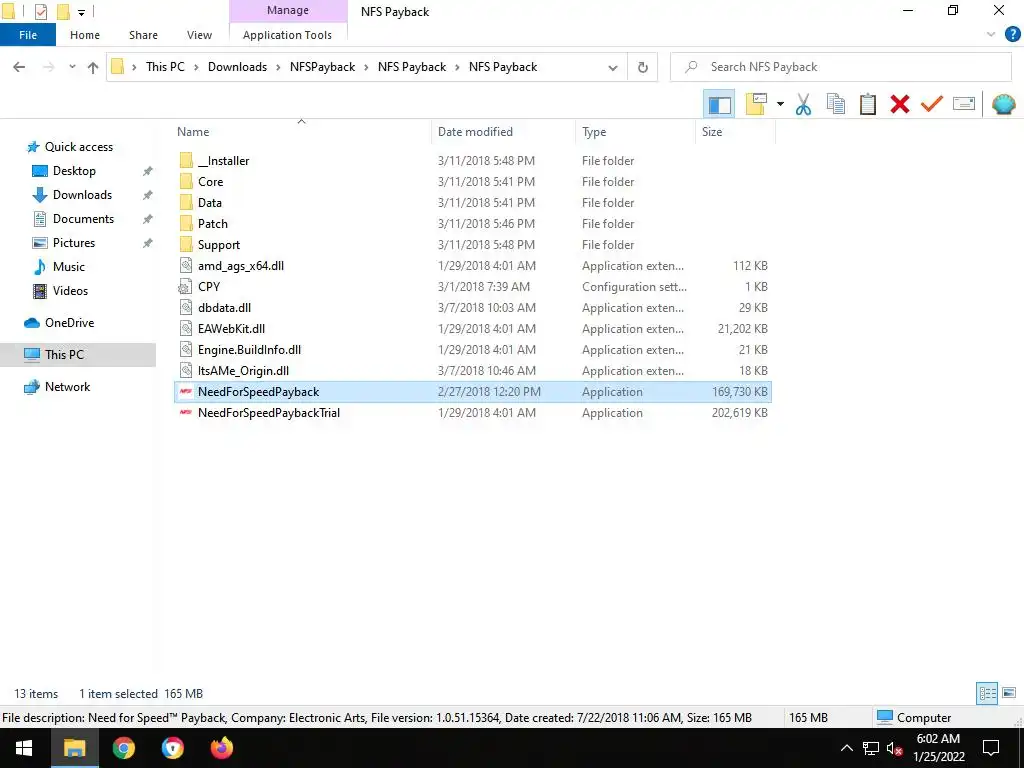
Task: Click the Paste clipboard icon
Action: (x=867, y=104)
